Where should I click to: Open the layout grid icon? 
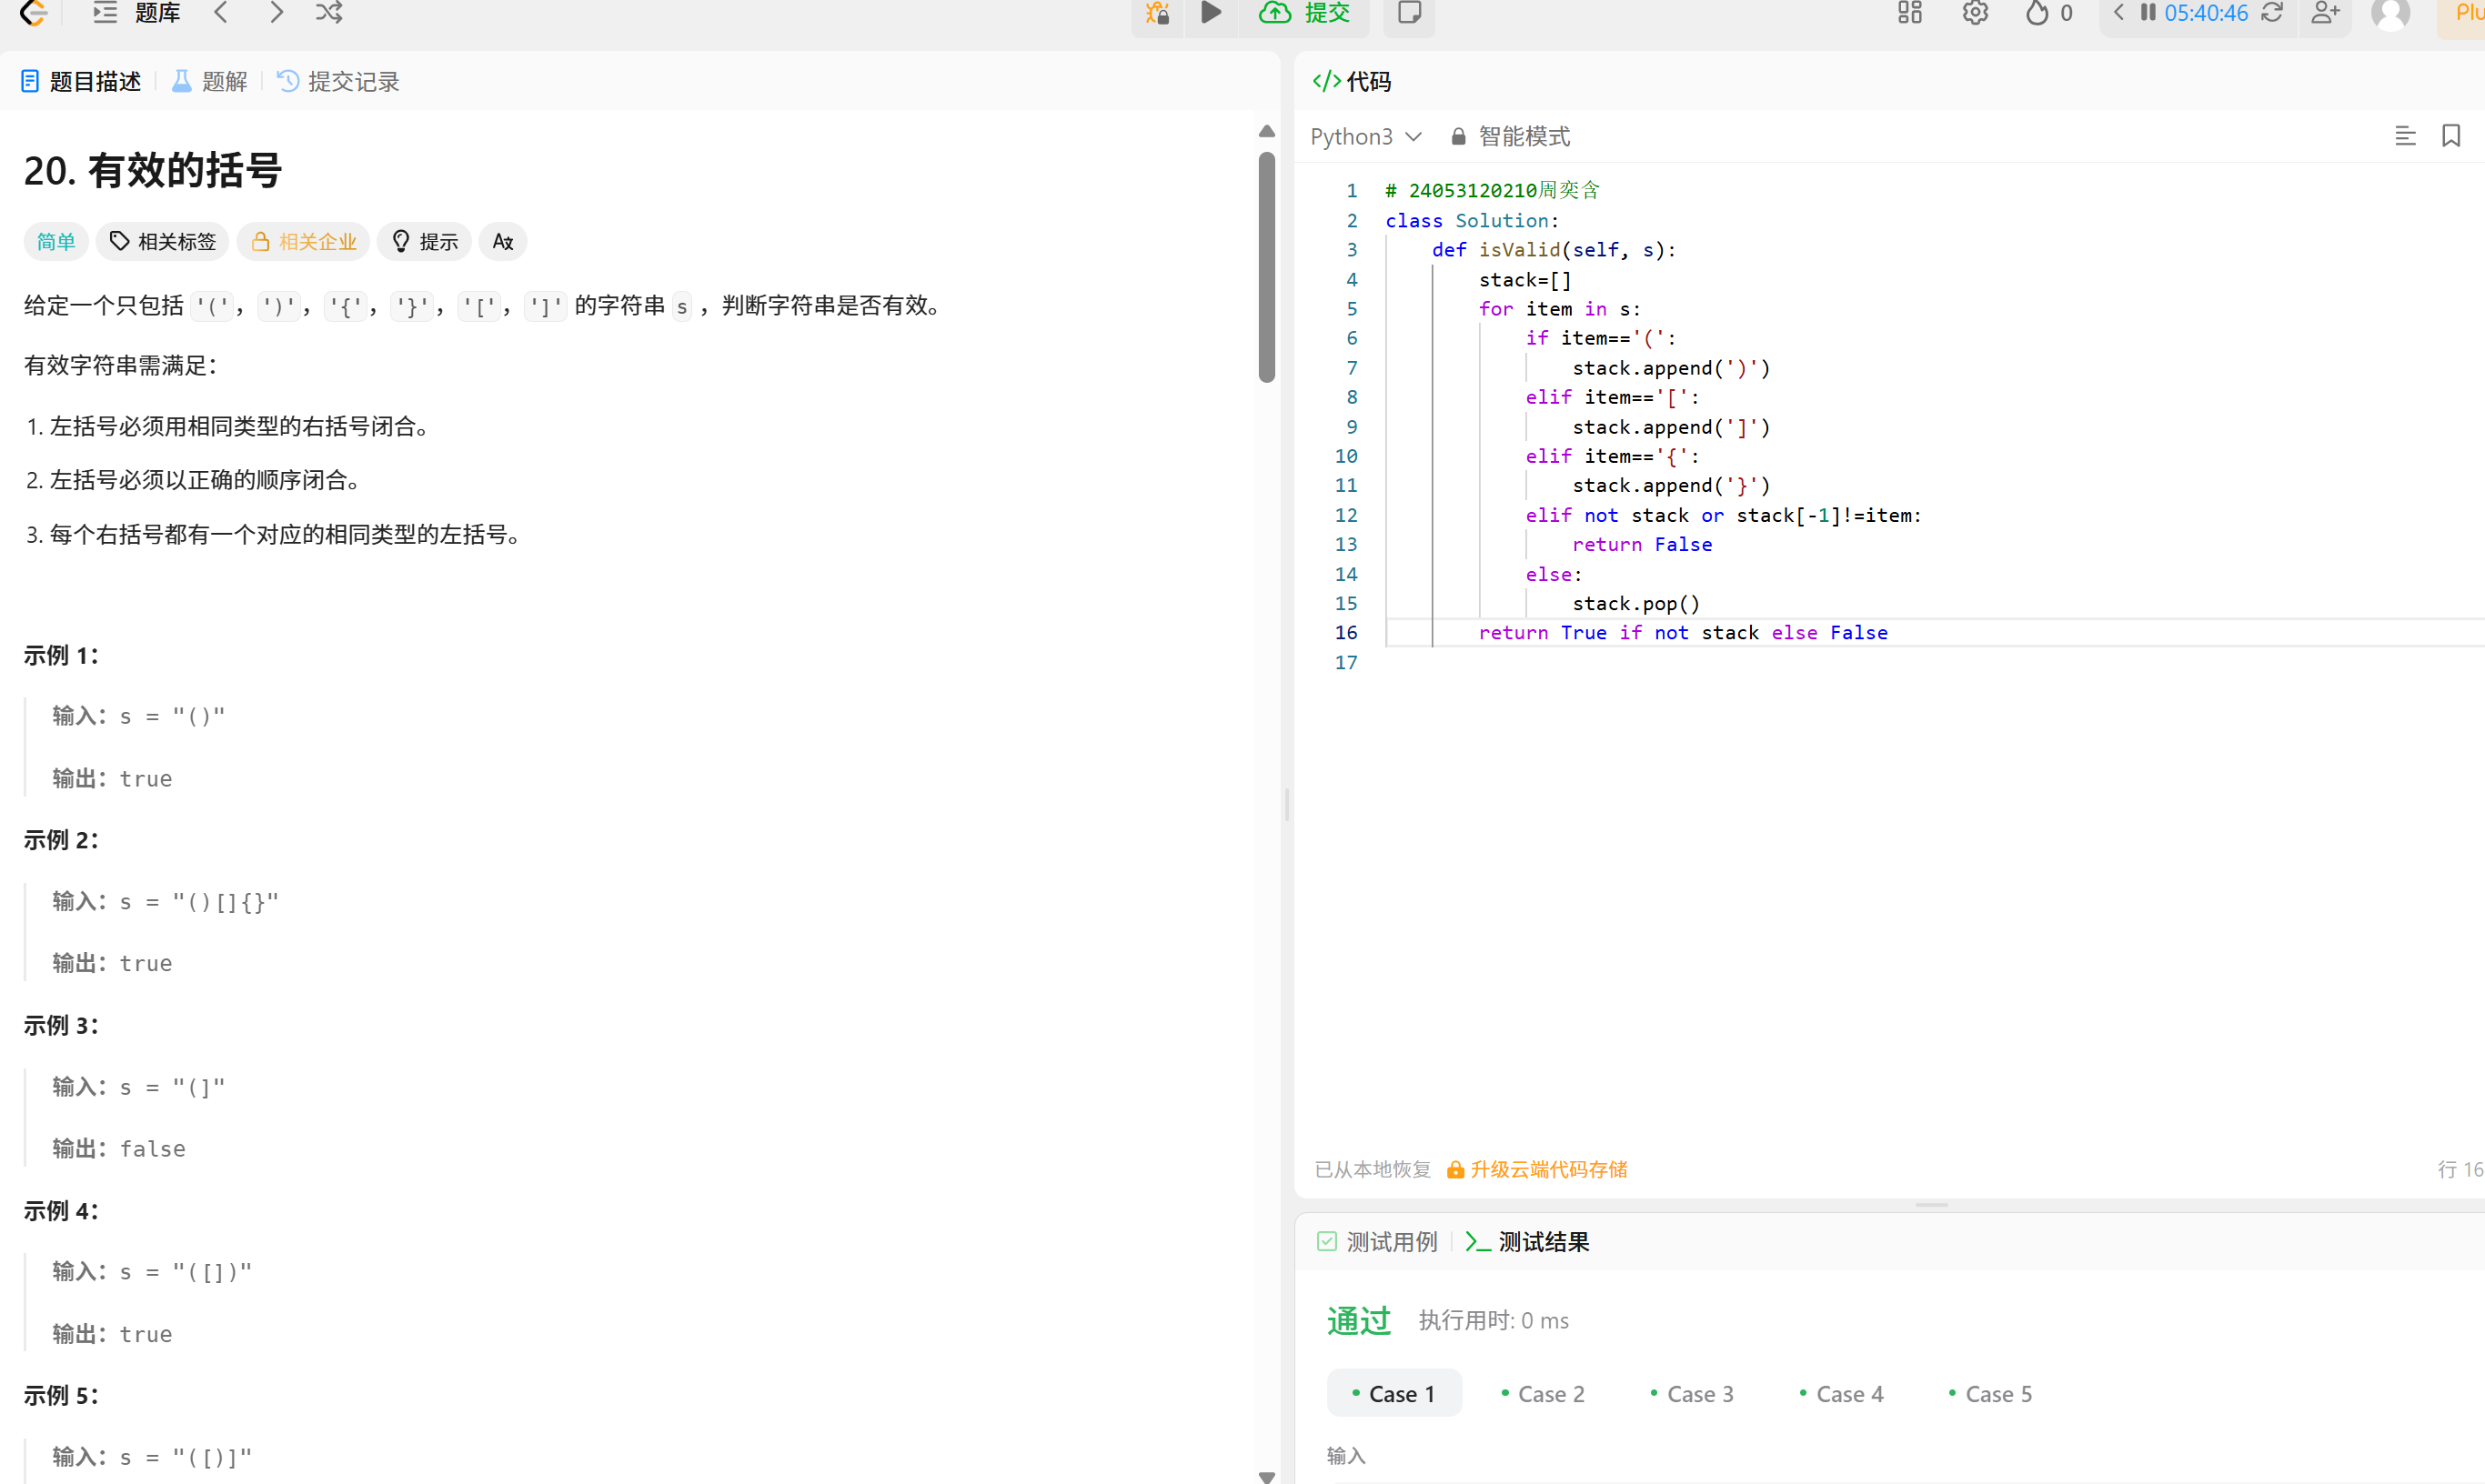coord(1910,13)
